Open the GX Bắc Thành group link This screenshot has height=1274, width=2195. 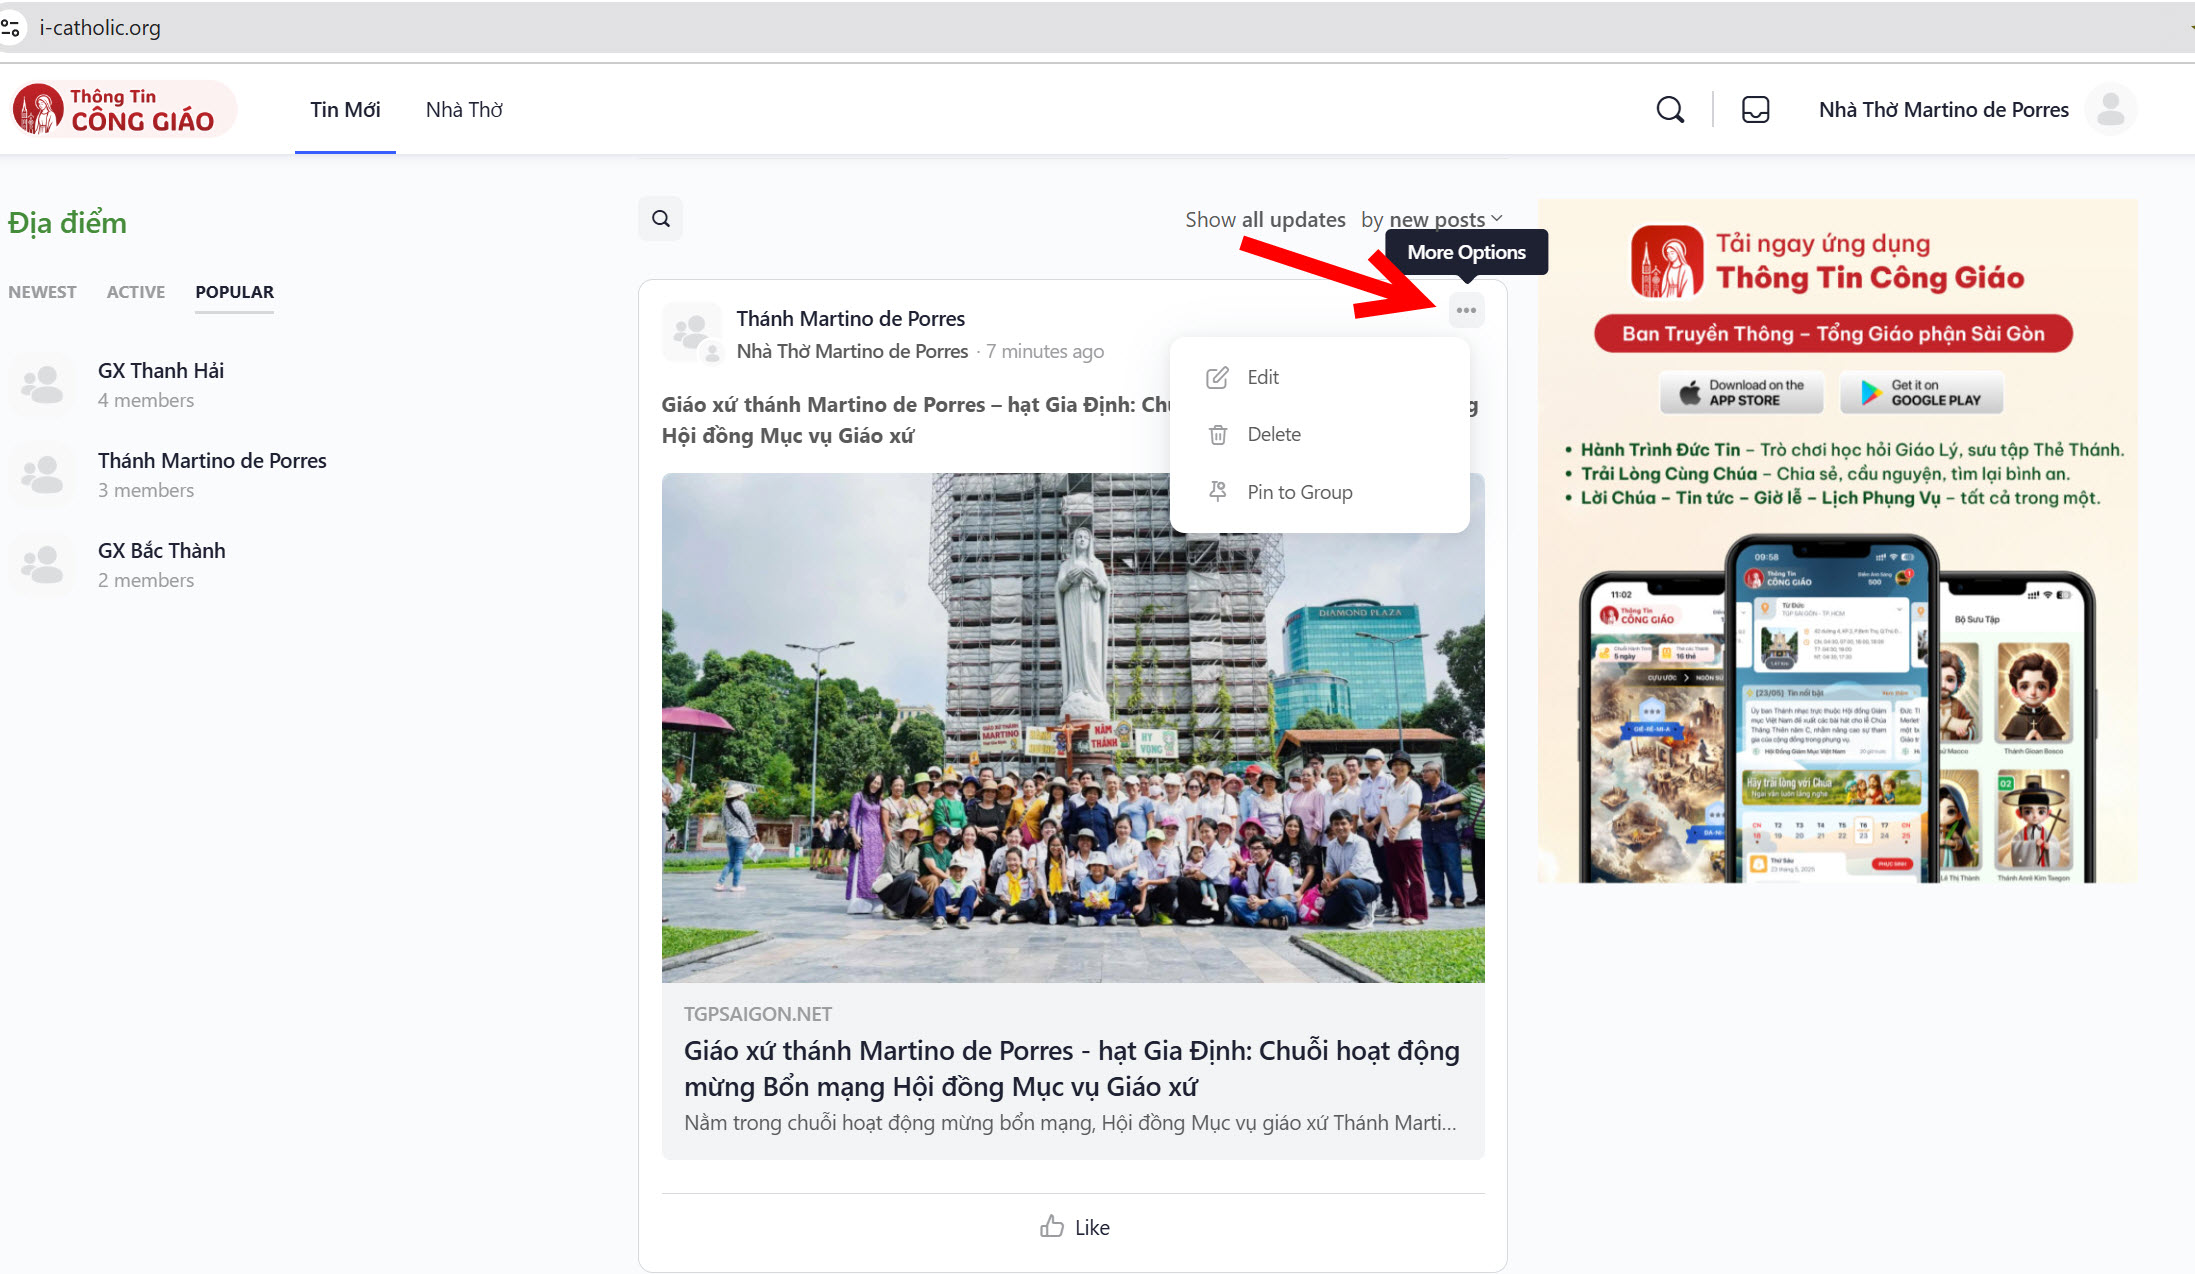click(x=161, y=551)
